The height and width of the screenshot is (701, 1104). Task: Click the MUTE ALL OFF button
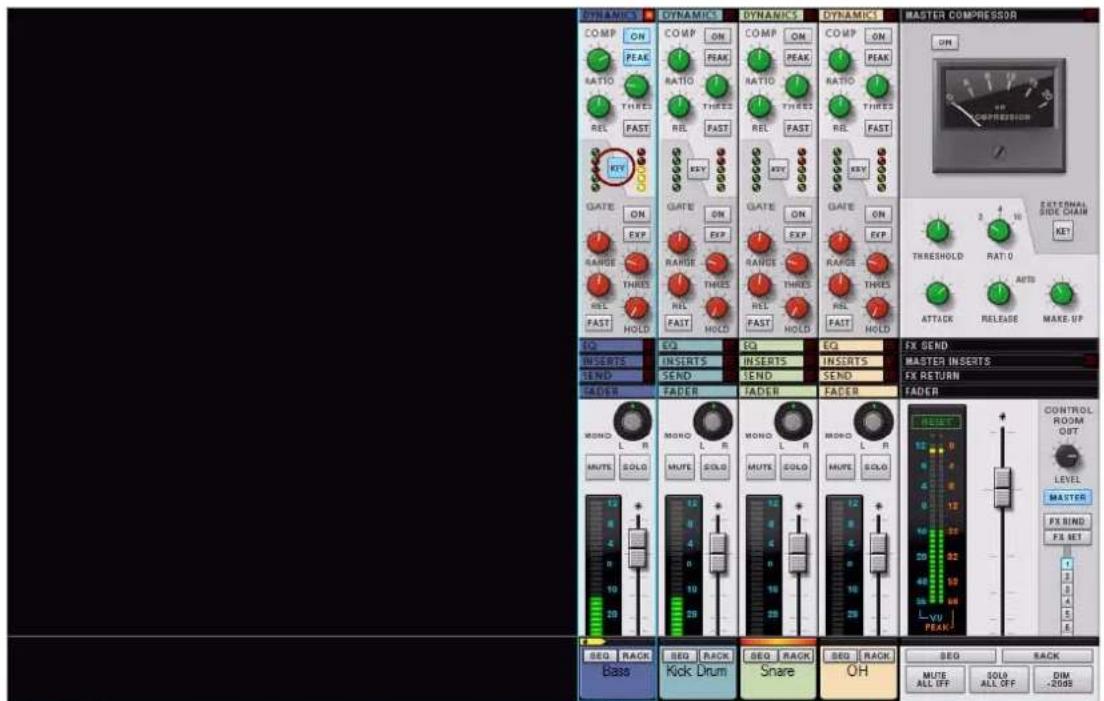(x=934, y=679)
